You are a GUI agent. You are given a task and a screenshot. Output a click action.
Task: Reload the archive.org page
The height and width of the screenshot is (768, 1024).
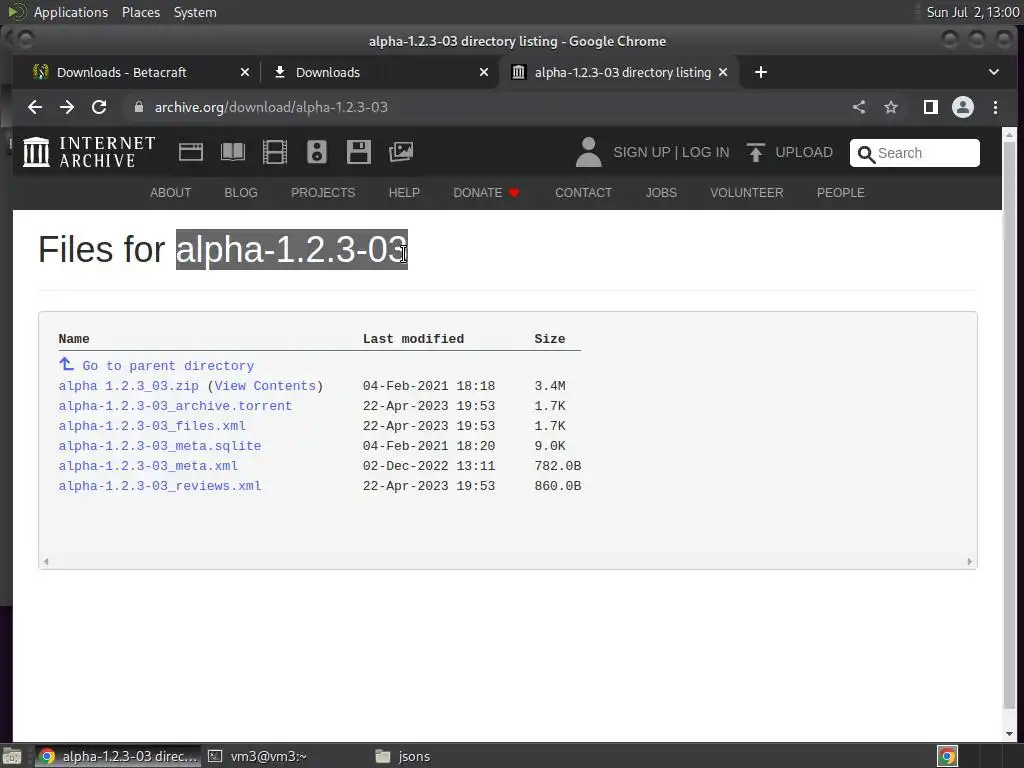[99, 107]
